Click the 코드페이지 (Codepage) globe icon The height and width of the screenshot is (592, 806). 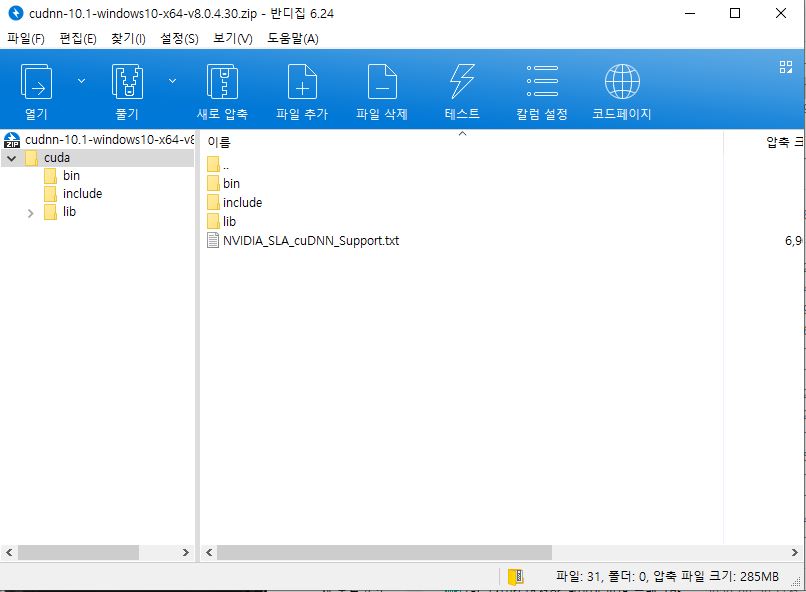click(x=622, y=81)
